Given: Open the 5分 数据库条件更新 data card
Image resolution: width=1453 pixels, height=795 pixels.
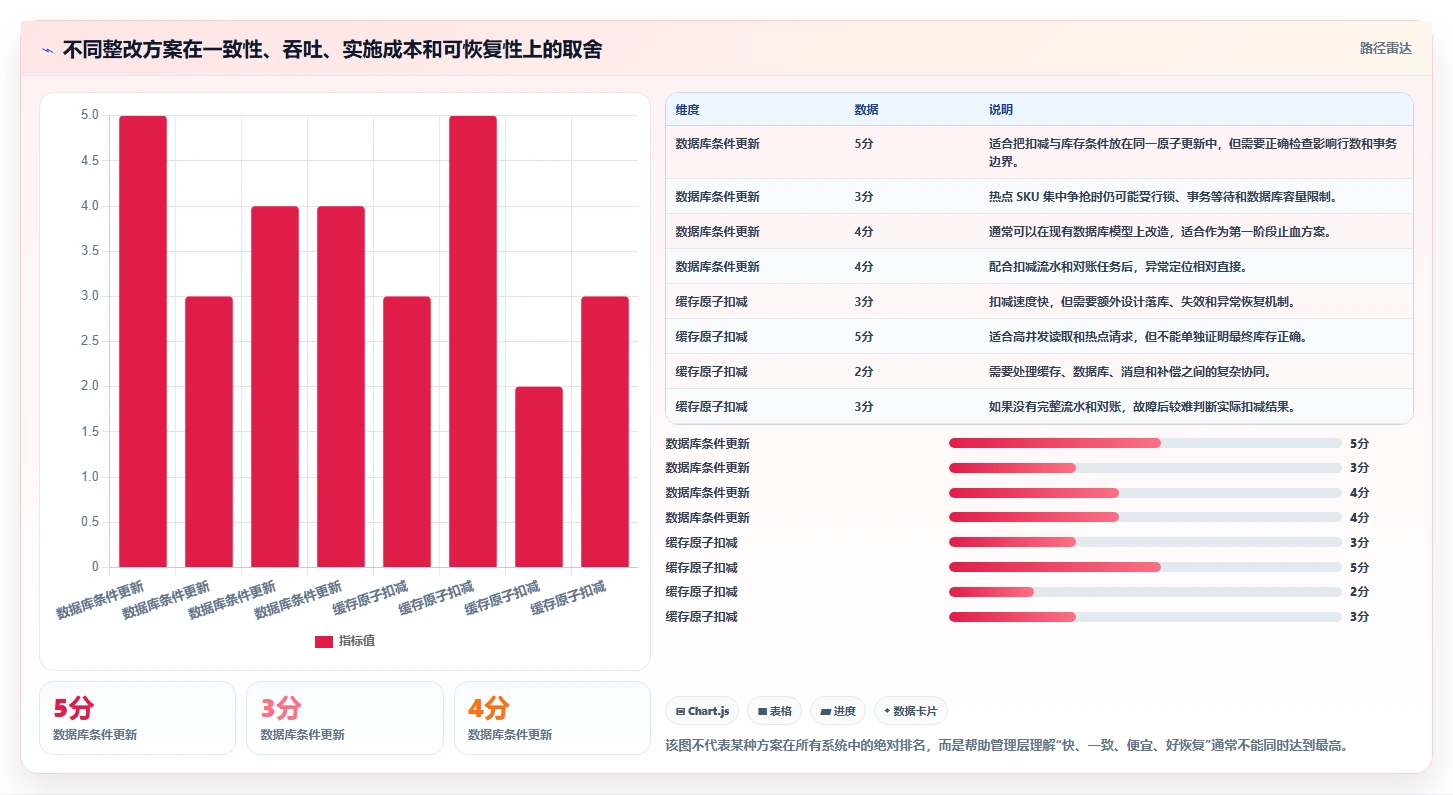Looking at the screenshot, I should click(x=137, y=718).
